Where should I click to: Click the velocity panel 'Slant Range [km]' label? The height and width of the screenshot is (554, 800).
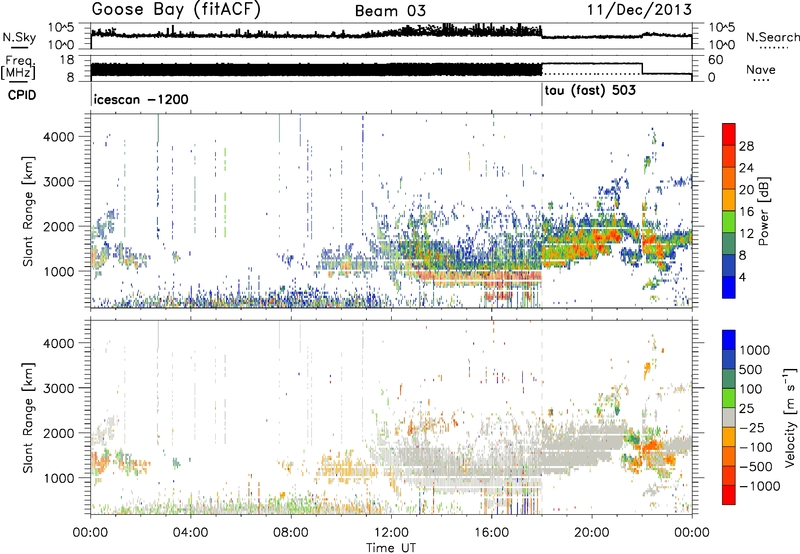28,417
